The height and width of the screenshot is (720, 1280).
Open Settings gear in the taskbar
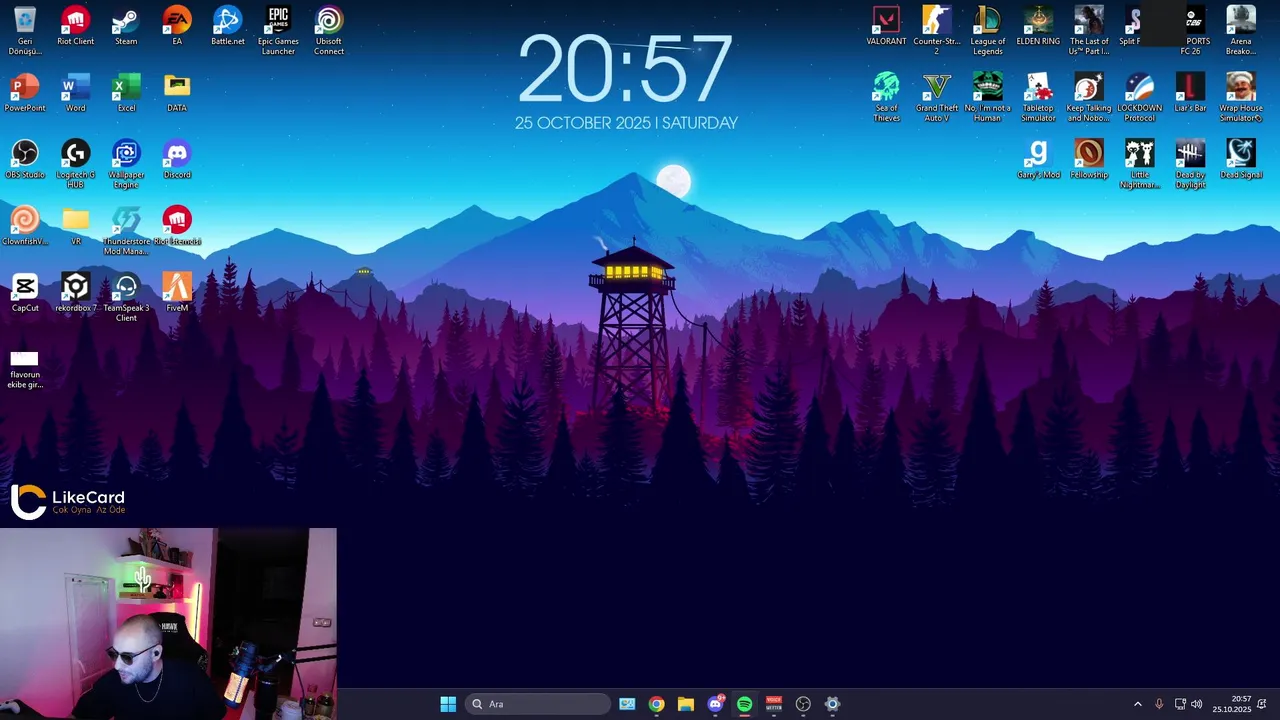pyautogui.click(x=832, y=704)
